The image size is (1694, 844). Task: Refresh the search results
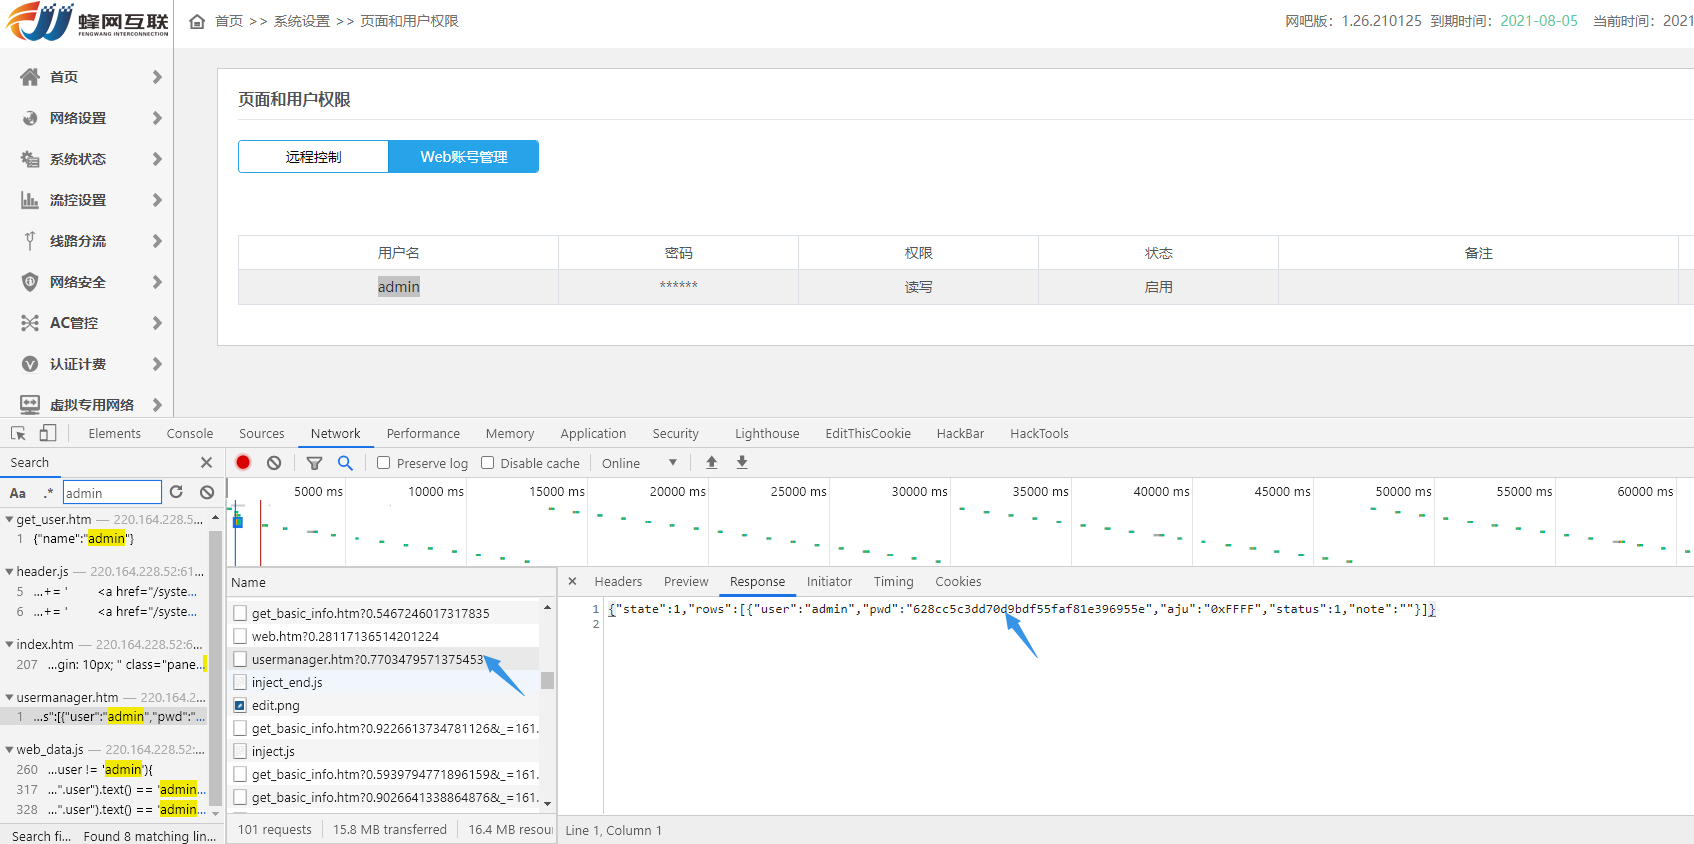click(x=176, y=492)
